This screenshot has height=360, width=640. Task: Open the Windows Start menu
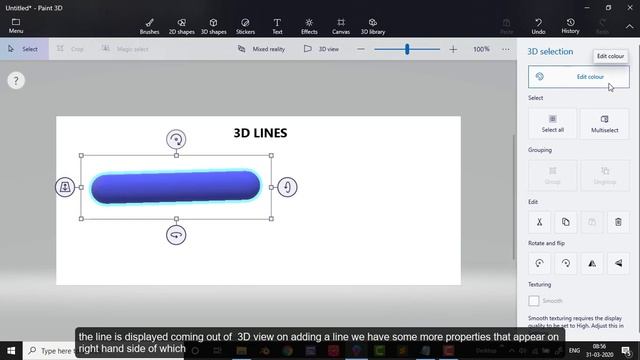(11, 351)
